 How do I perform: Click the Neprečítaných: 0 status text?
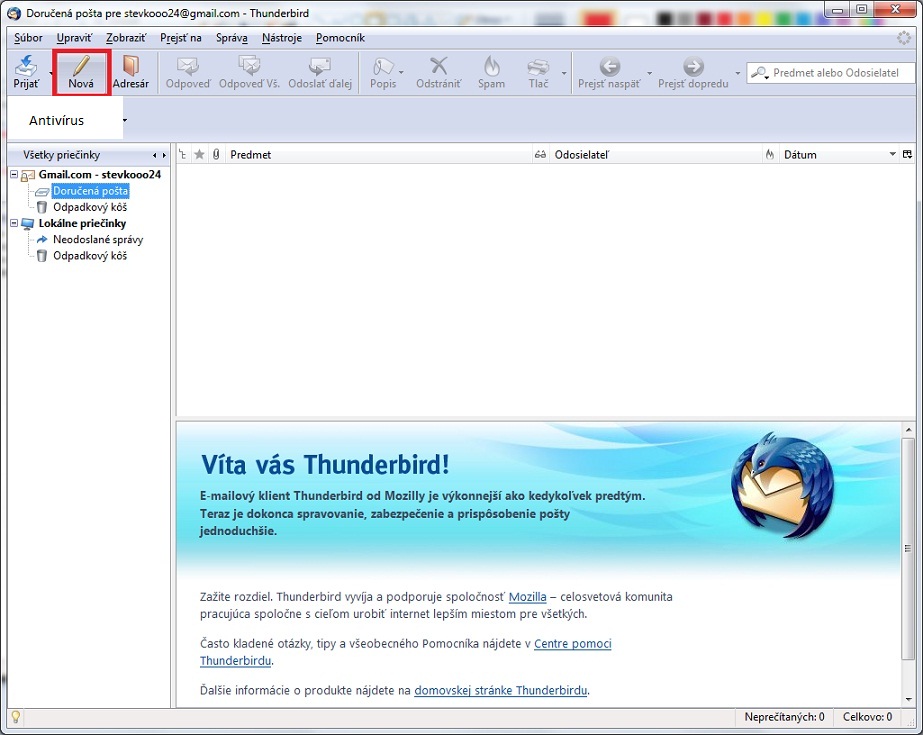point(784,717)
